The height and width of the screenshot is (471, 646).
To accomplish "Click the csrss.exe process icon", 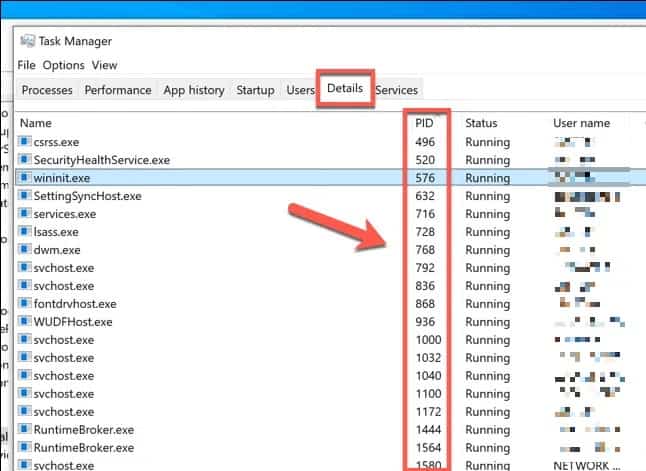I will tap(24, 141).
